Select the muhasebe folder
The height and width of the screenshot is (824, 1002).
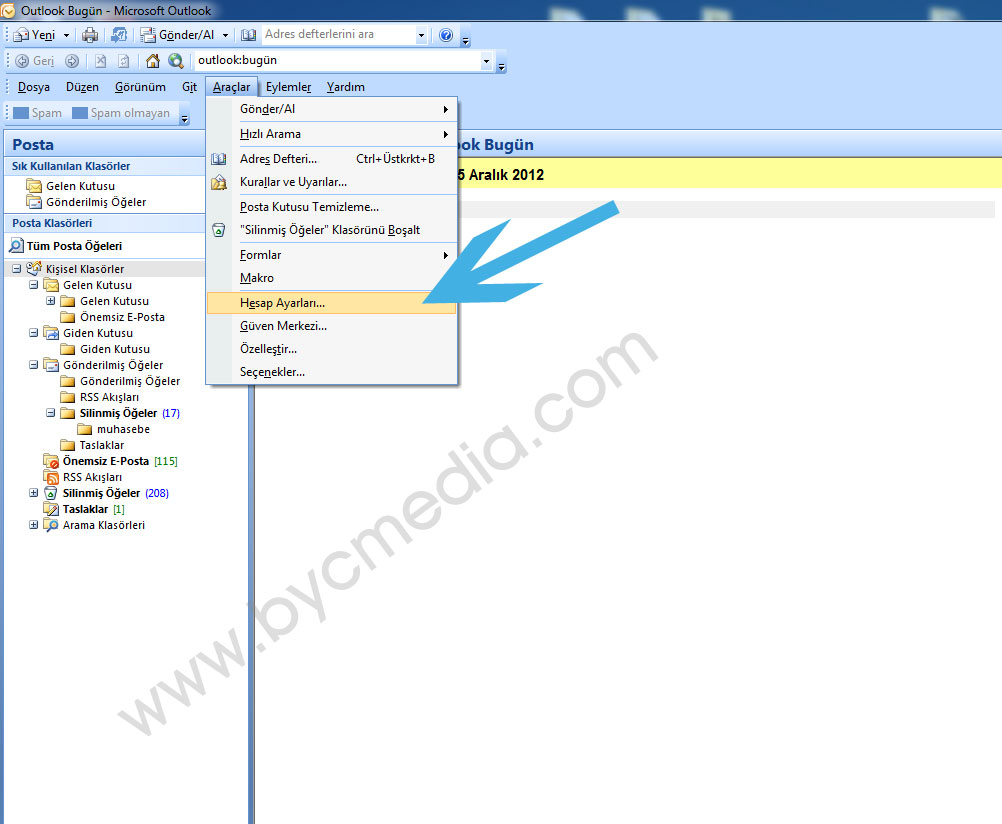114,429
